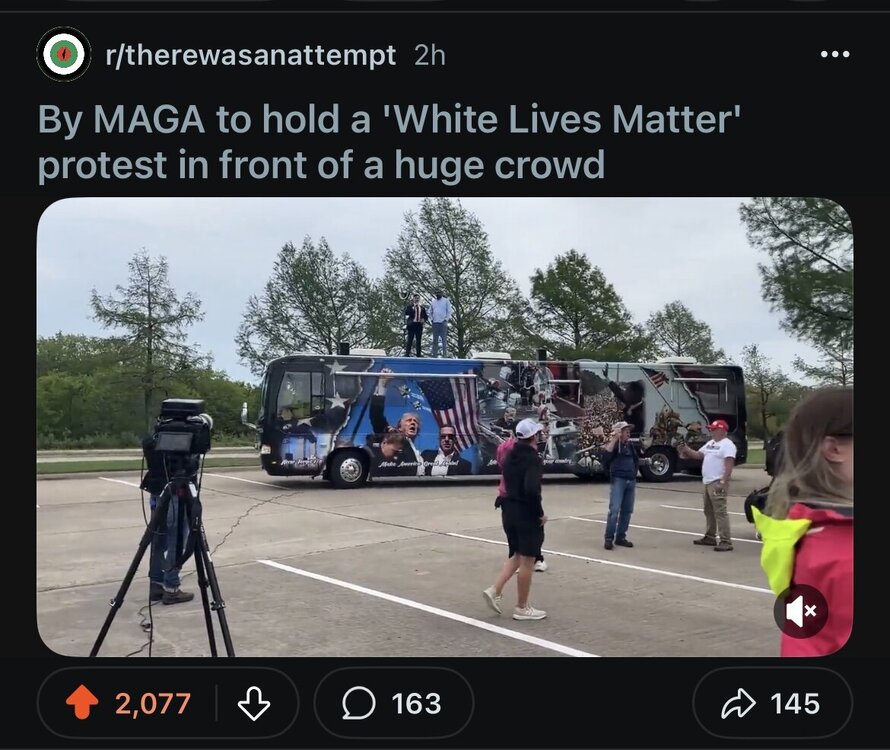Open the r/therewasanattempt subreddit avatar

pos(64,55)
